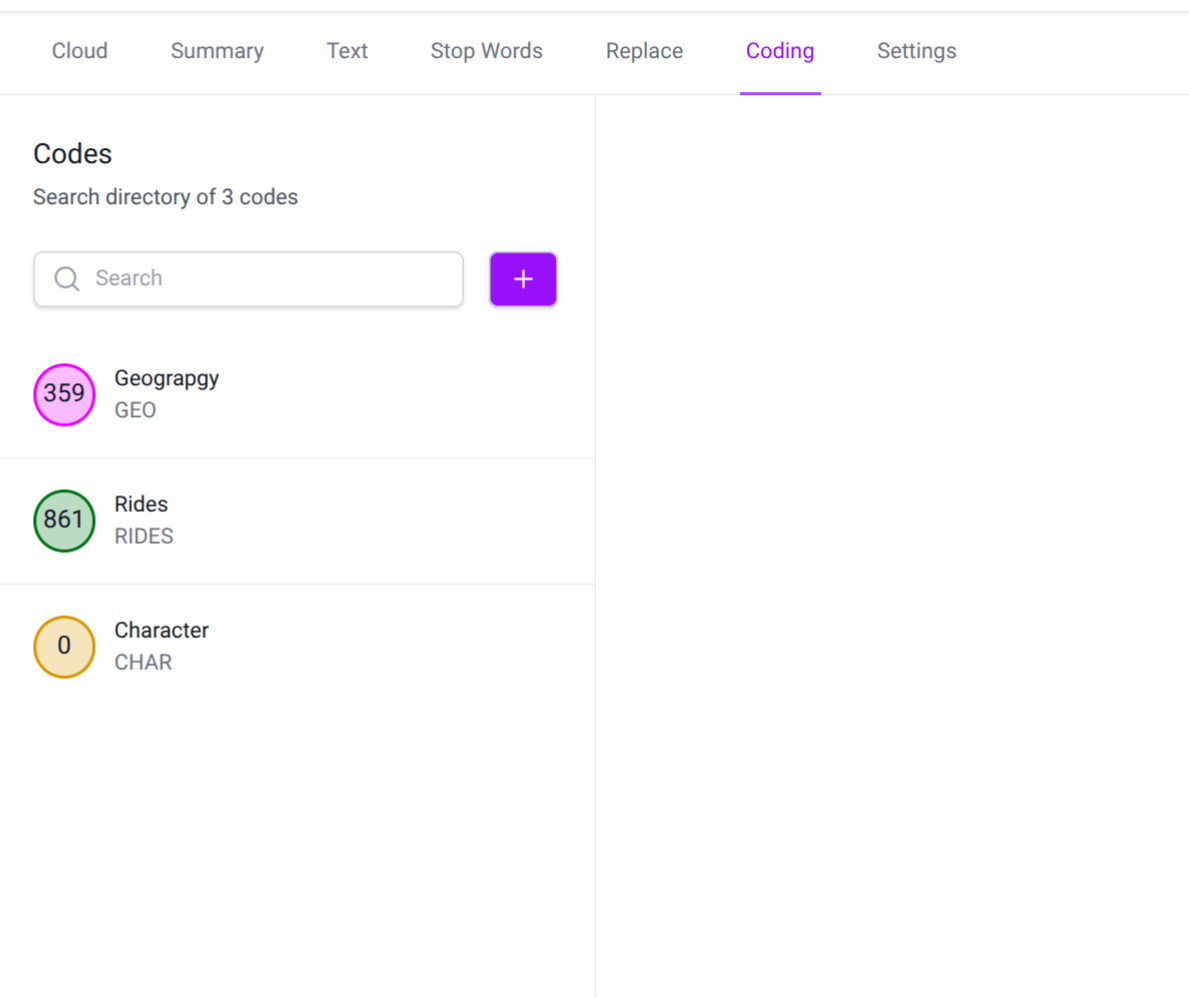
Task: Select the Coding tab
Action: click(x=780, y=51)
